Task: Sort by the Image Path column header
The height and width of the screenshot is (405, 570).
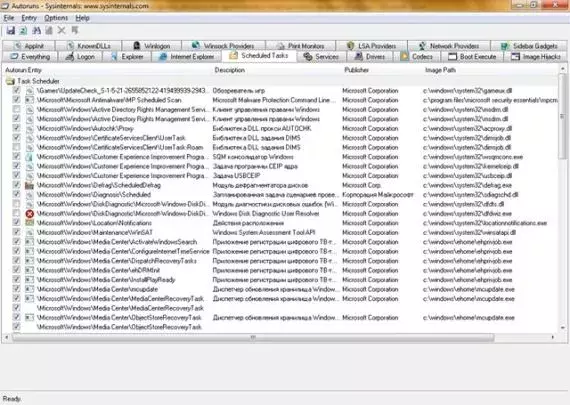Action: point(490,70)
